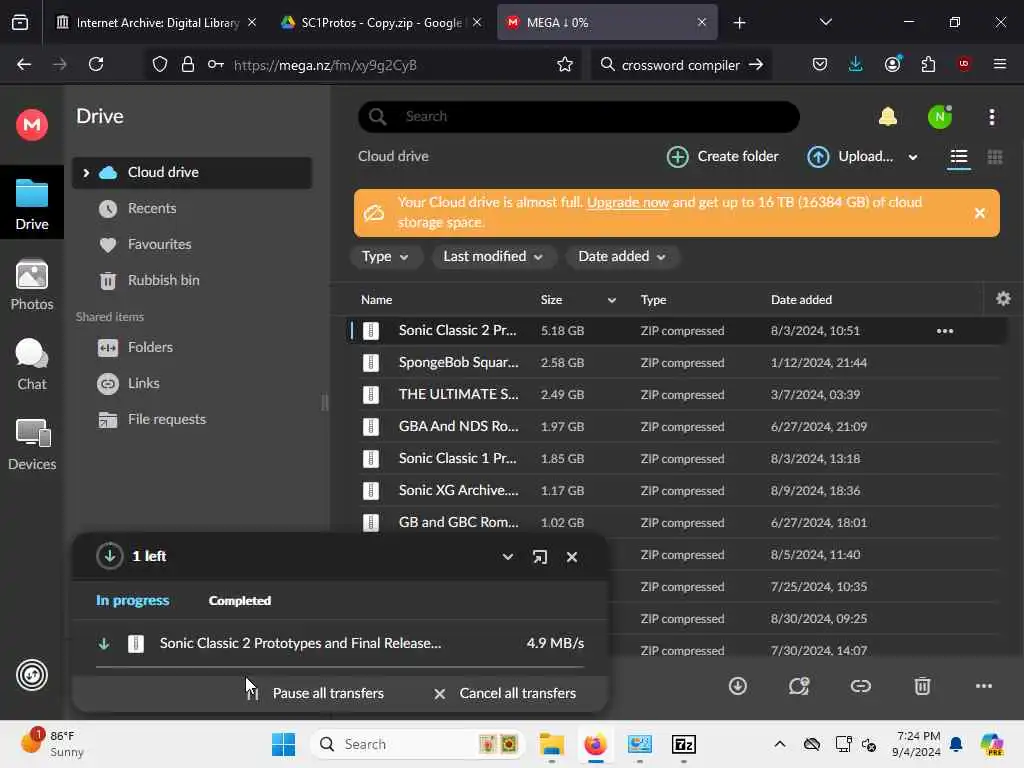Click the Upload button
This screenshot has height=768, width=1024.
click(850, 157)
